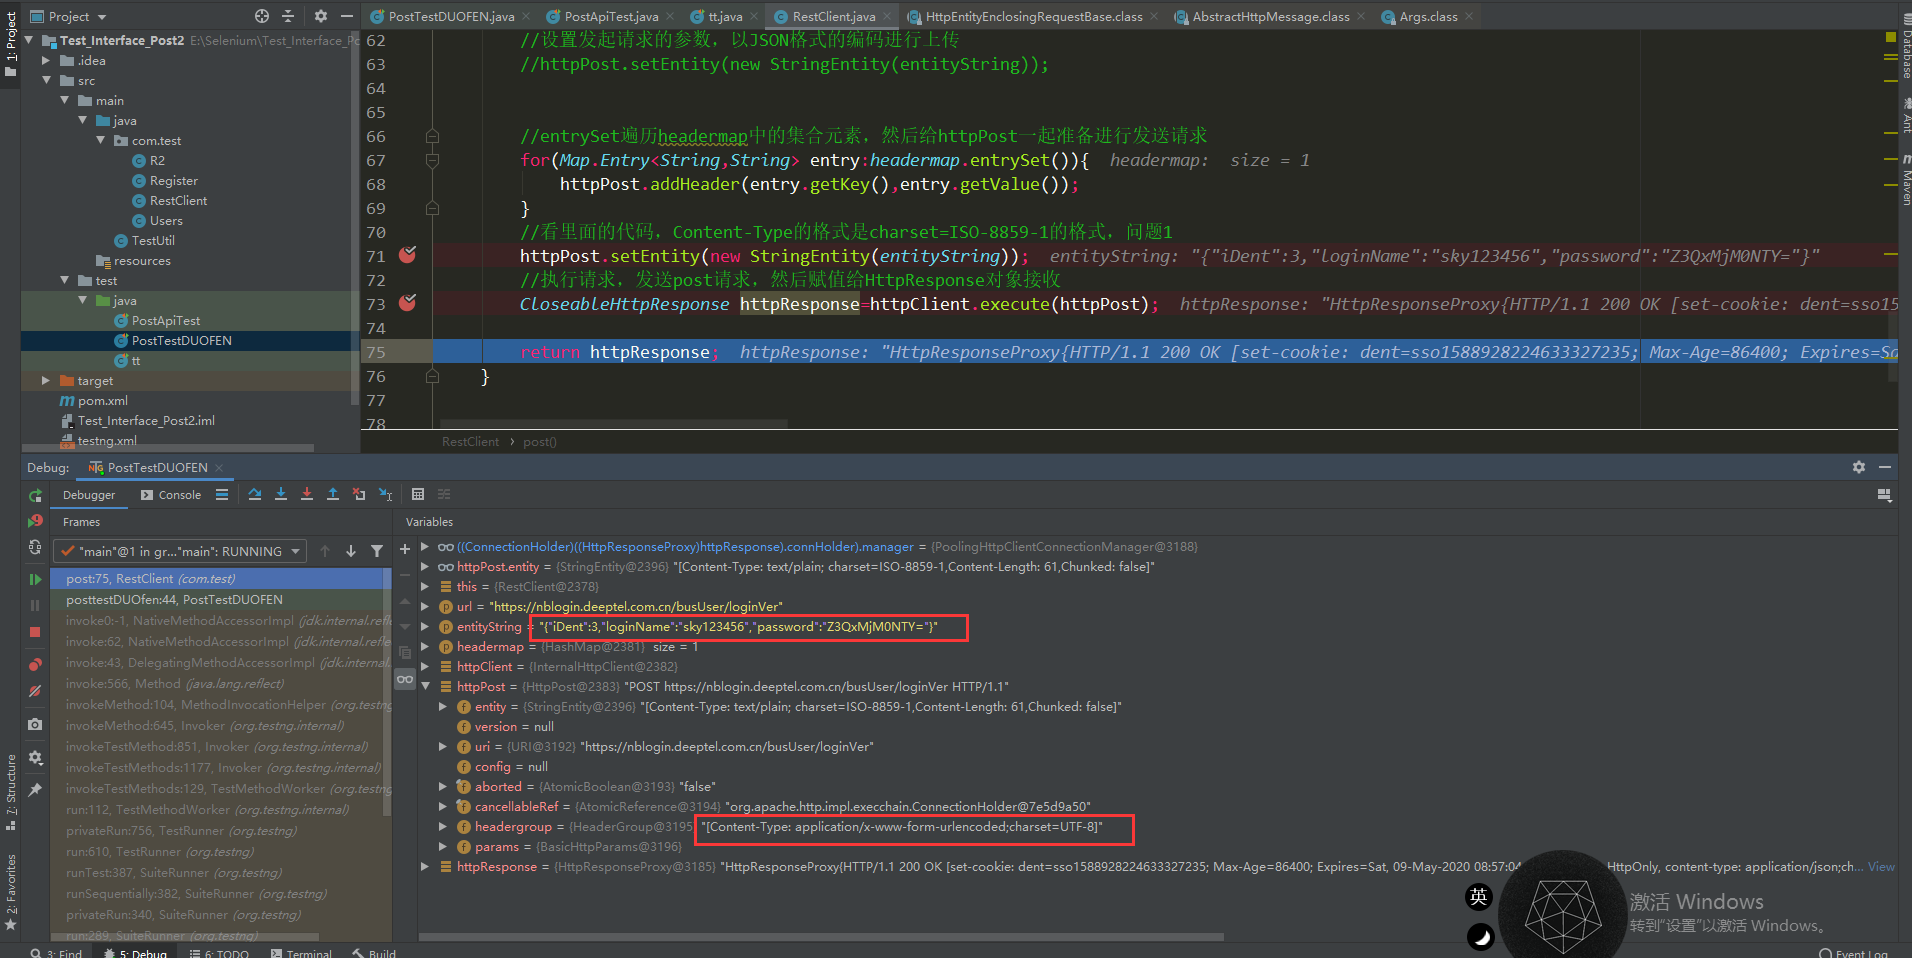Image resolution: width=1912 pixels, height=958 pixels.
Task: Open Project panel settings gear
Action: click(321, 16)
